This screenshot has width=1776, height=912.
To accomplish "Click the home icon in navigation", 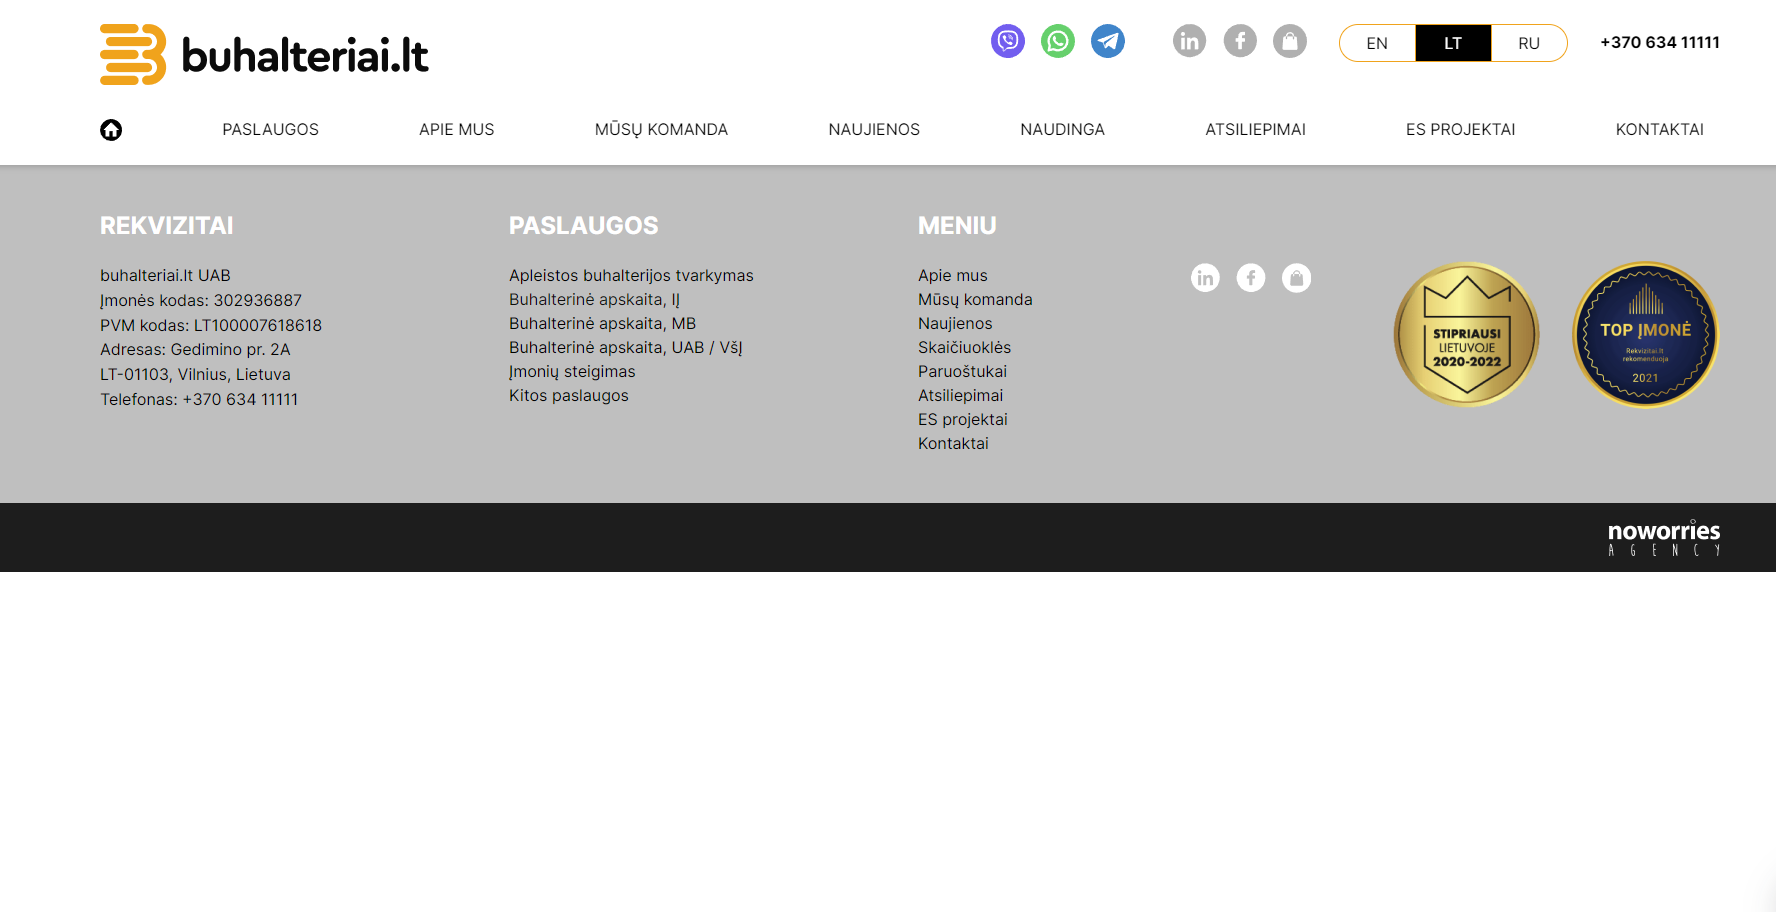I will [111, 130].
